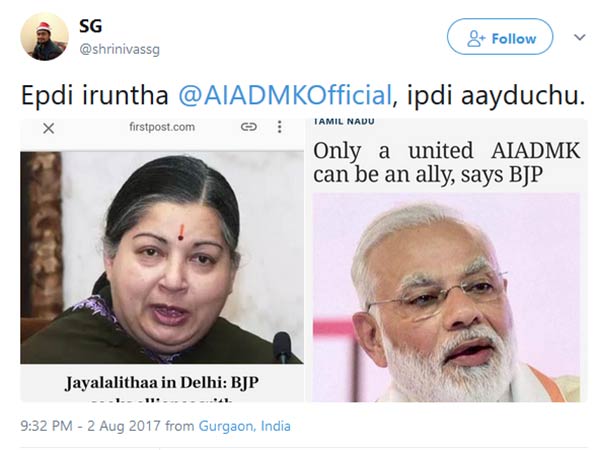The height and width of the screenshot is (450, 600).
Task: Click the person-plus icon in Follow
Action: click(x=476, y=38)
